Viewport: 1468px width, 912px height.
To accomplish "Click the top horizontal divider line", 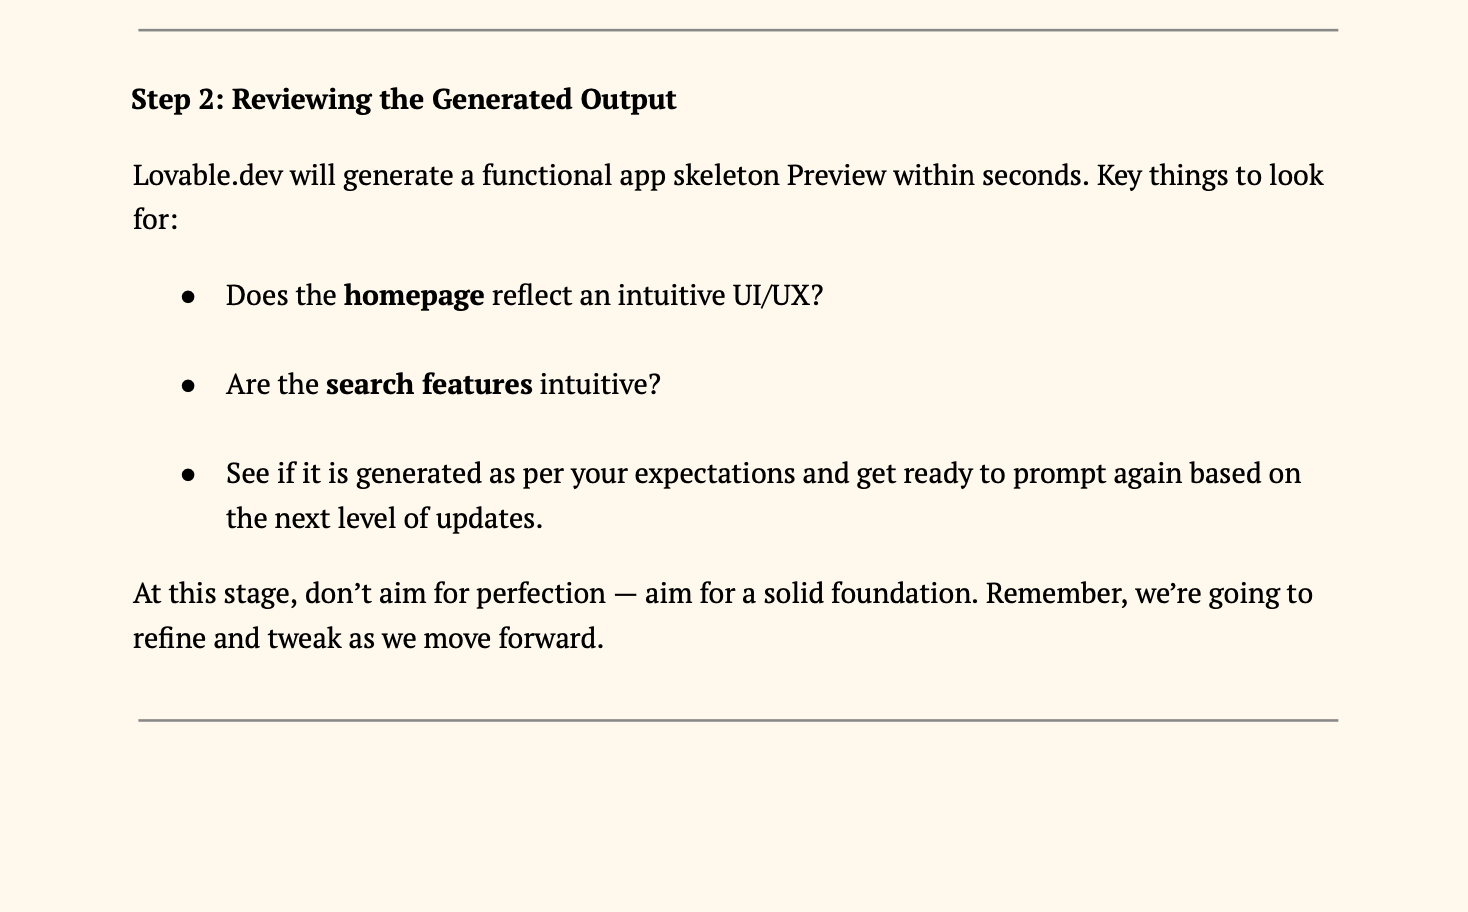I will [738, 30].
